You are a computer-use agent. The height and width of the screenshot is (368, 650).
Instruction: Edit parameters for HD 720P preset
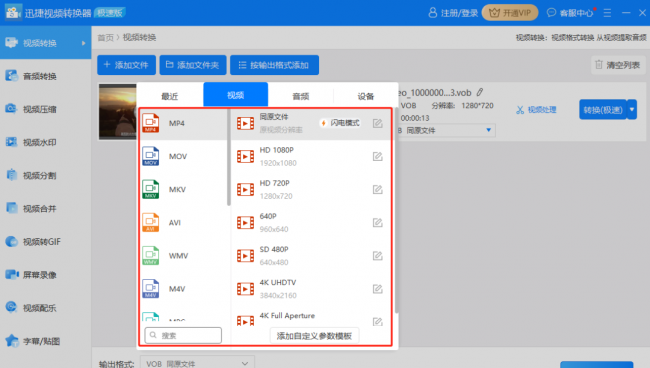(x=377, y=189)
